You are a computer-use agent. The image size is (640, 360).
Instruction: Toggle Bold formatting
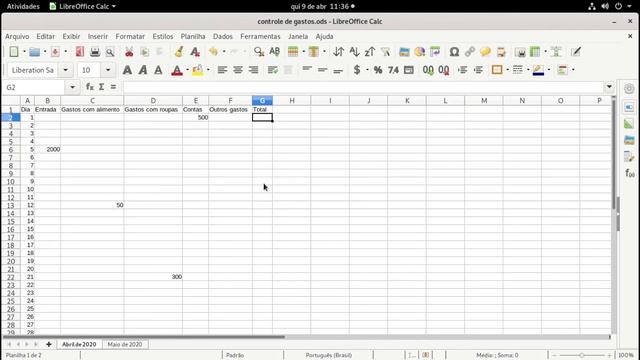(127, 70)
